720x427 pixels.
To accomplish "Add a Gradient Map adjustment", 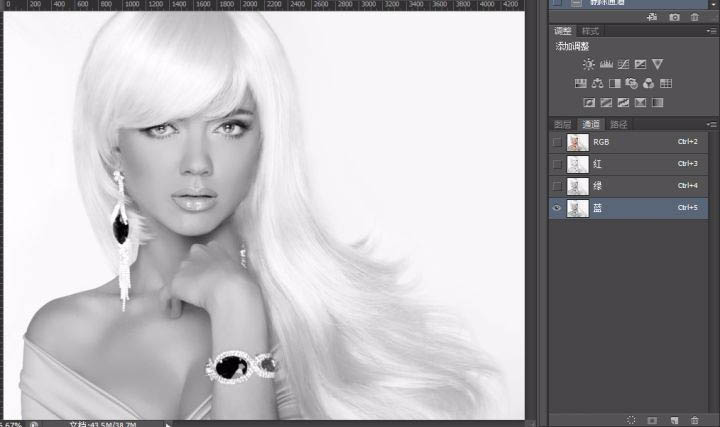I will [658, 102].
